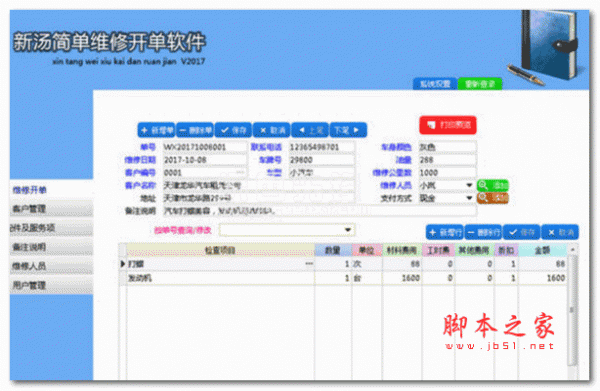Click the 新增单 (new order) button
Screen dimensions: 600x391
pyautogui.click(x=156, y=130)
